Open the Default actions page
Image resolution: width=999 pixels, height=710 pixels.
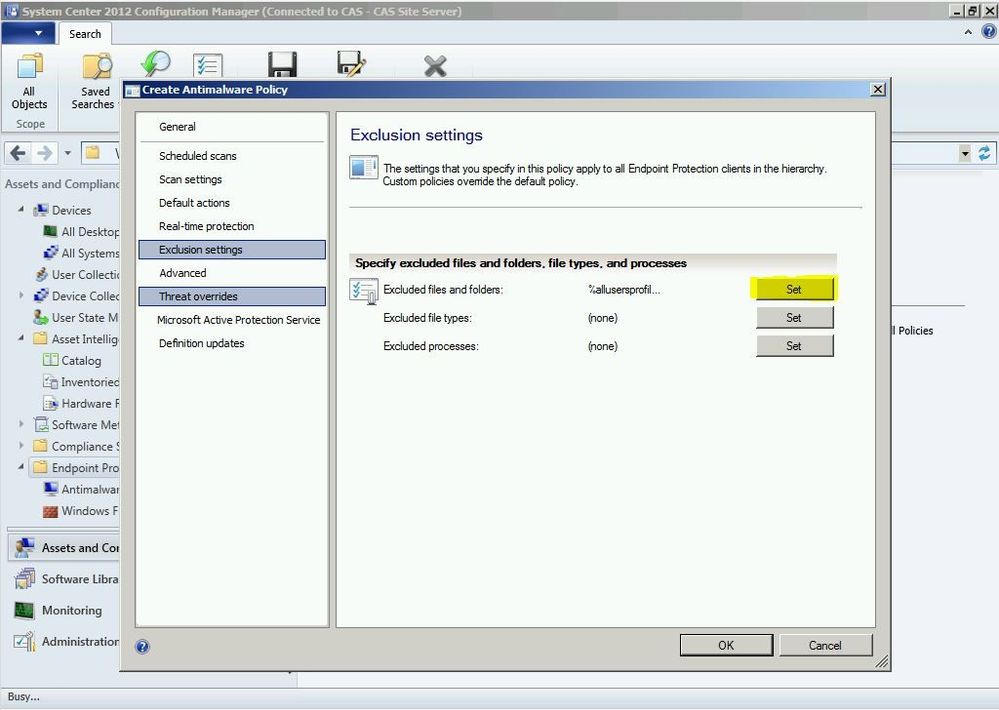click(194, 203)
